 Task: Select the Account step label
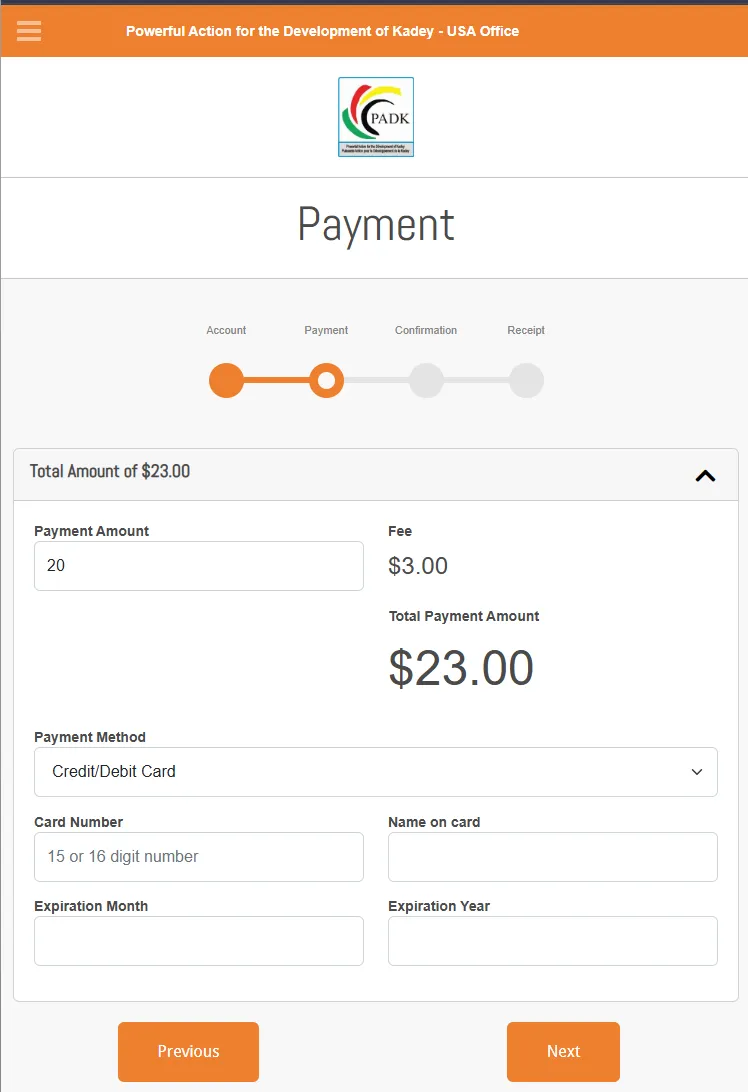coord(226,330)
